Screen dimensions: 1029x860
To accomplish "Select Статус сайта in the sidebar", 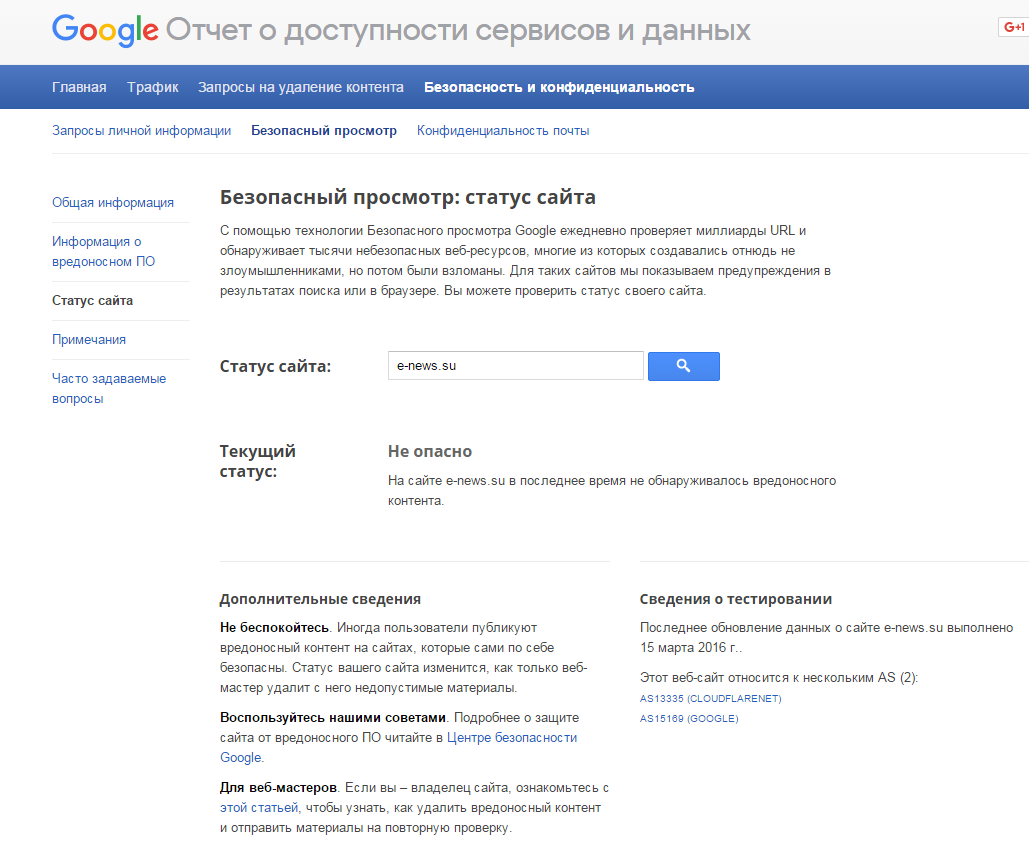I will point(92,301).
